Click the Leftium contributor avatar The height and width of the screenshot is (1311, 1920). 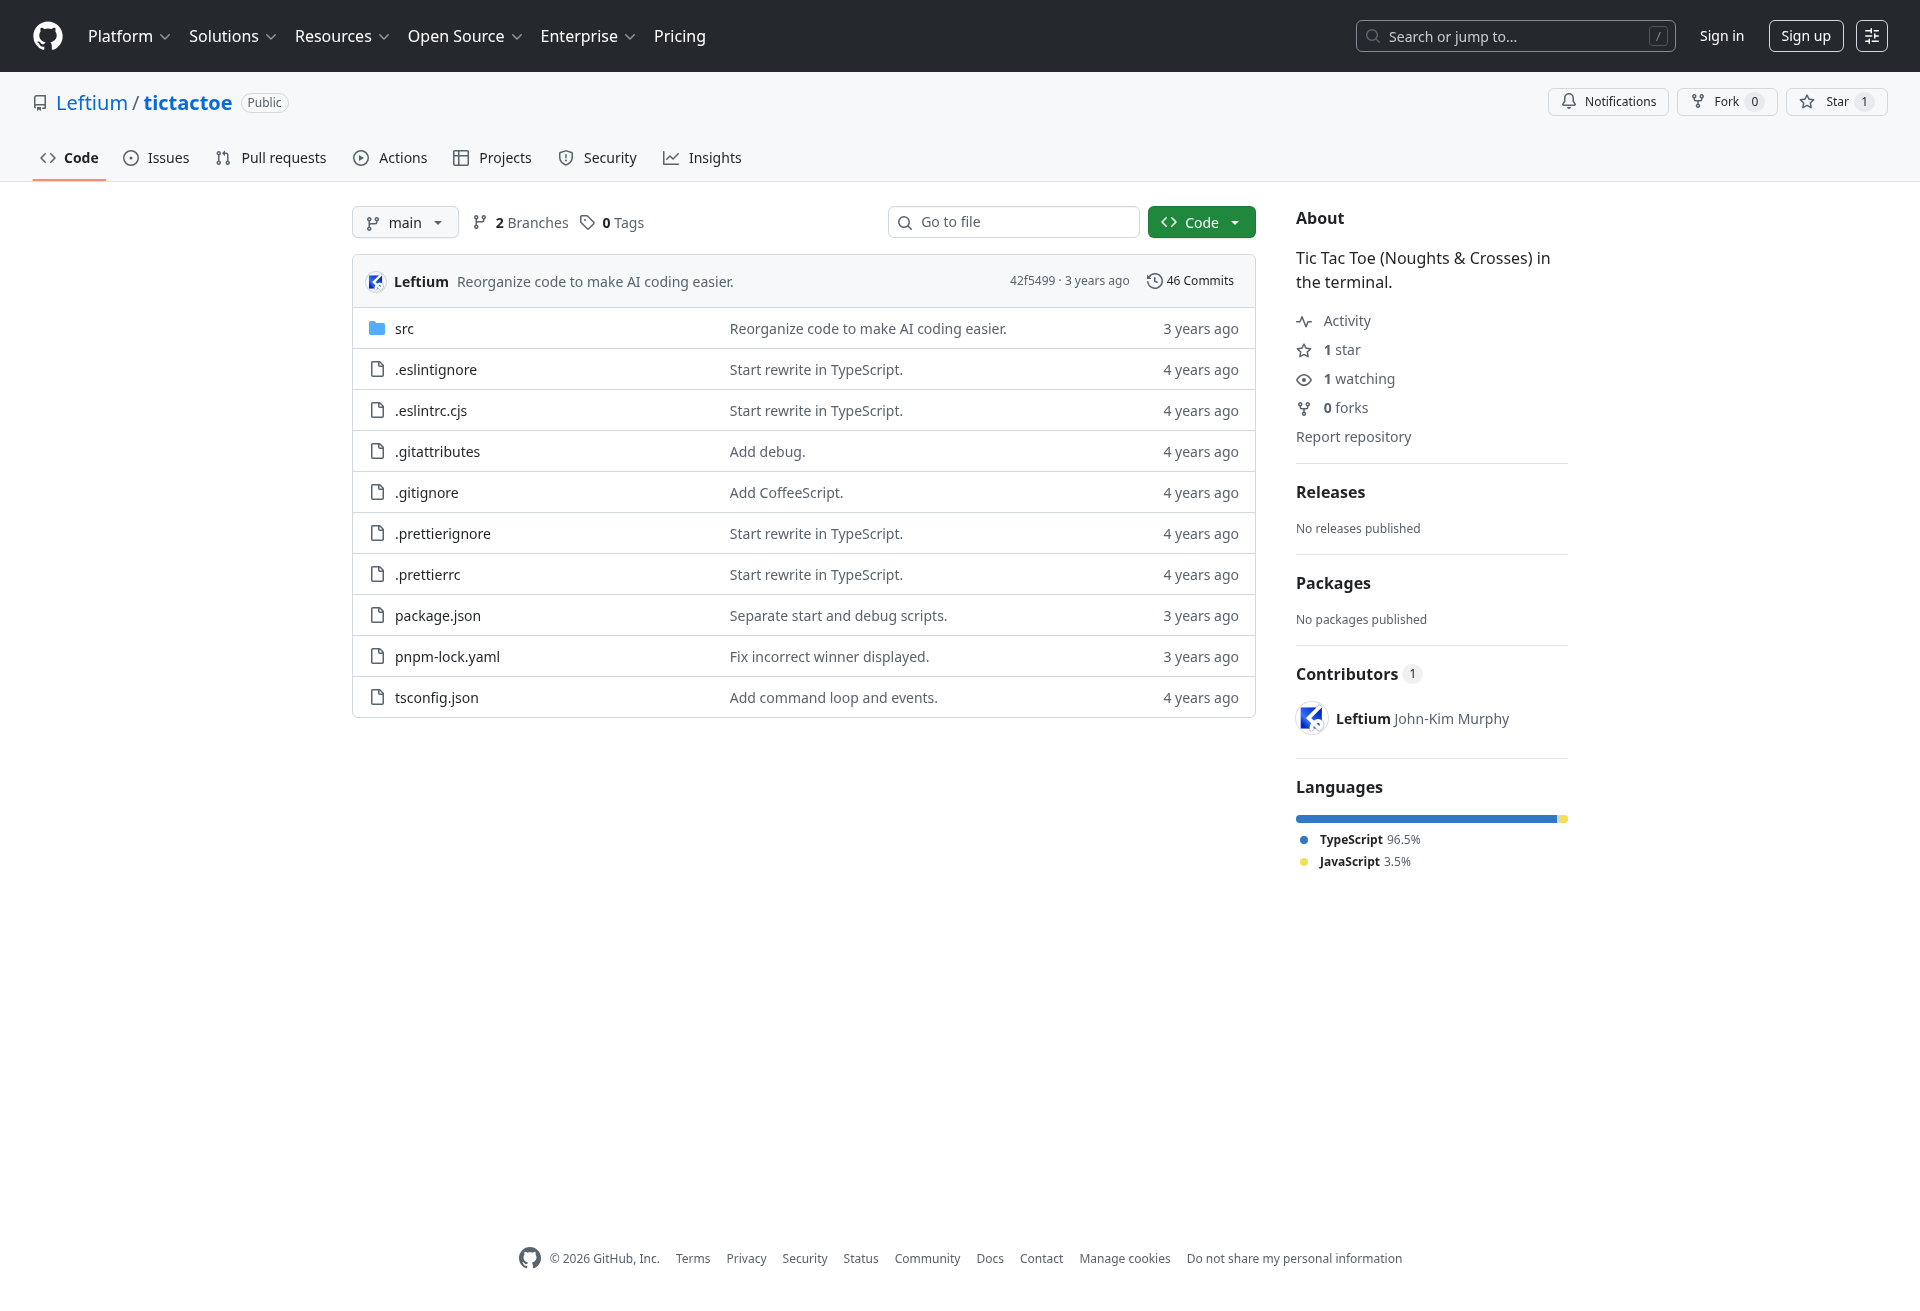[1312, 718]
